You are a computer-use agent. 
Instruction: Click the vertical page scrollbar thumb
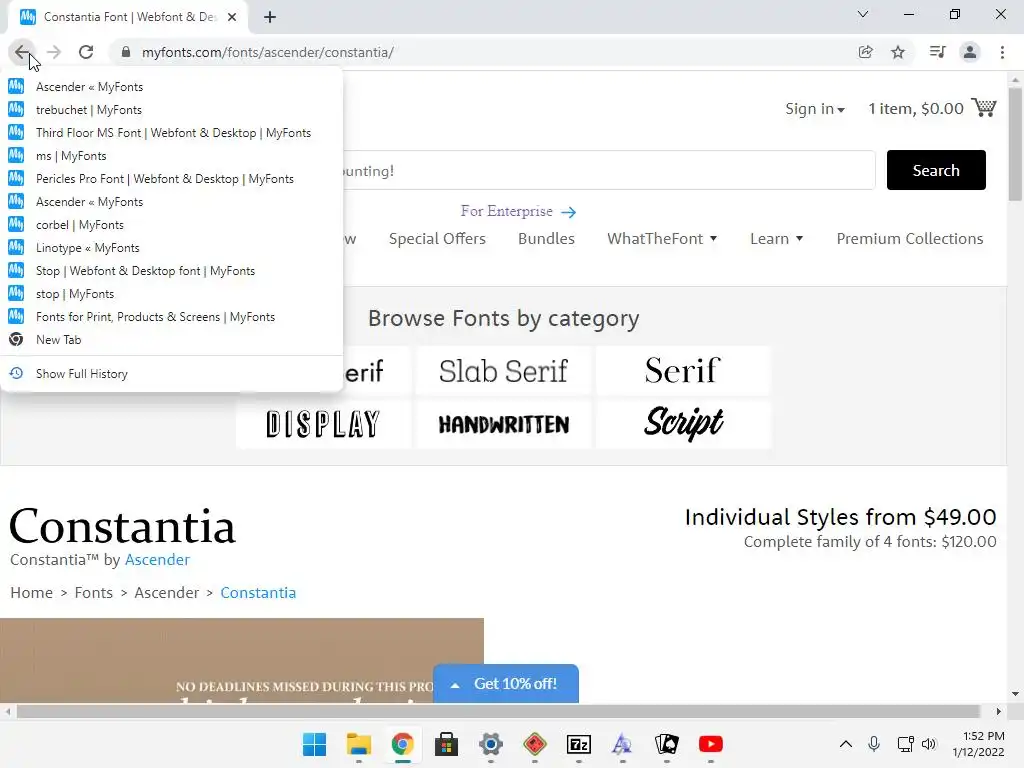[x=1015, y=144]
